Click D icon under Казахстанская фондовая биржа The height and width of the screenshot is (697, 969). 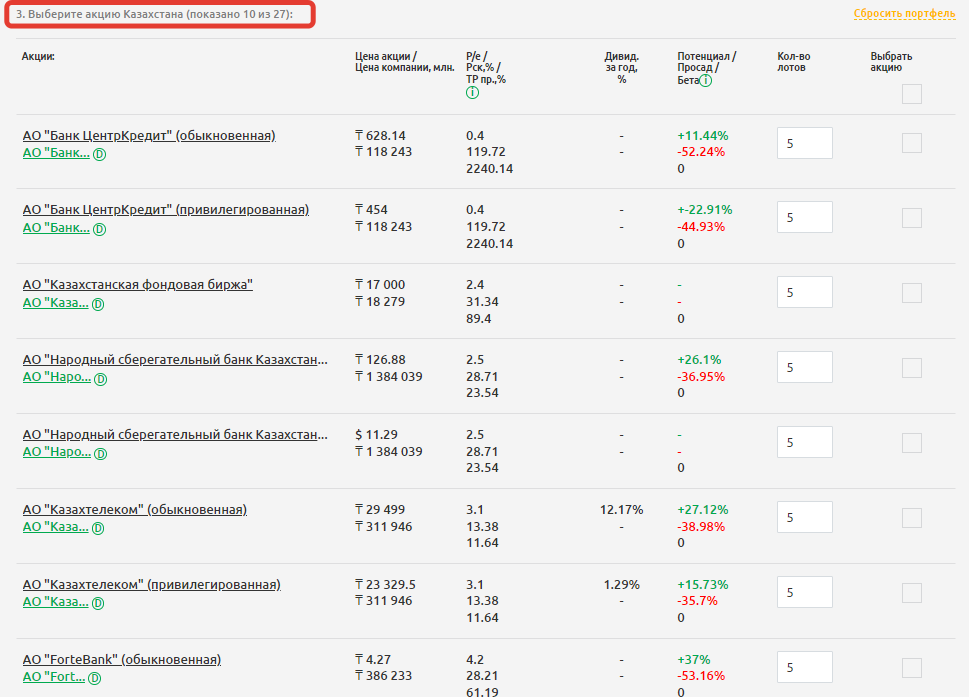tap(98, 304)
